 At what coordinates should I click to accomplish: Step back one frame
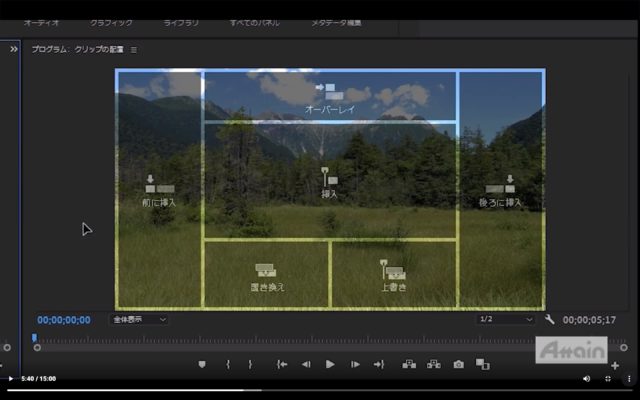(x=306, y=364)
